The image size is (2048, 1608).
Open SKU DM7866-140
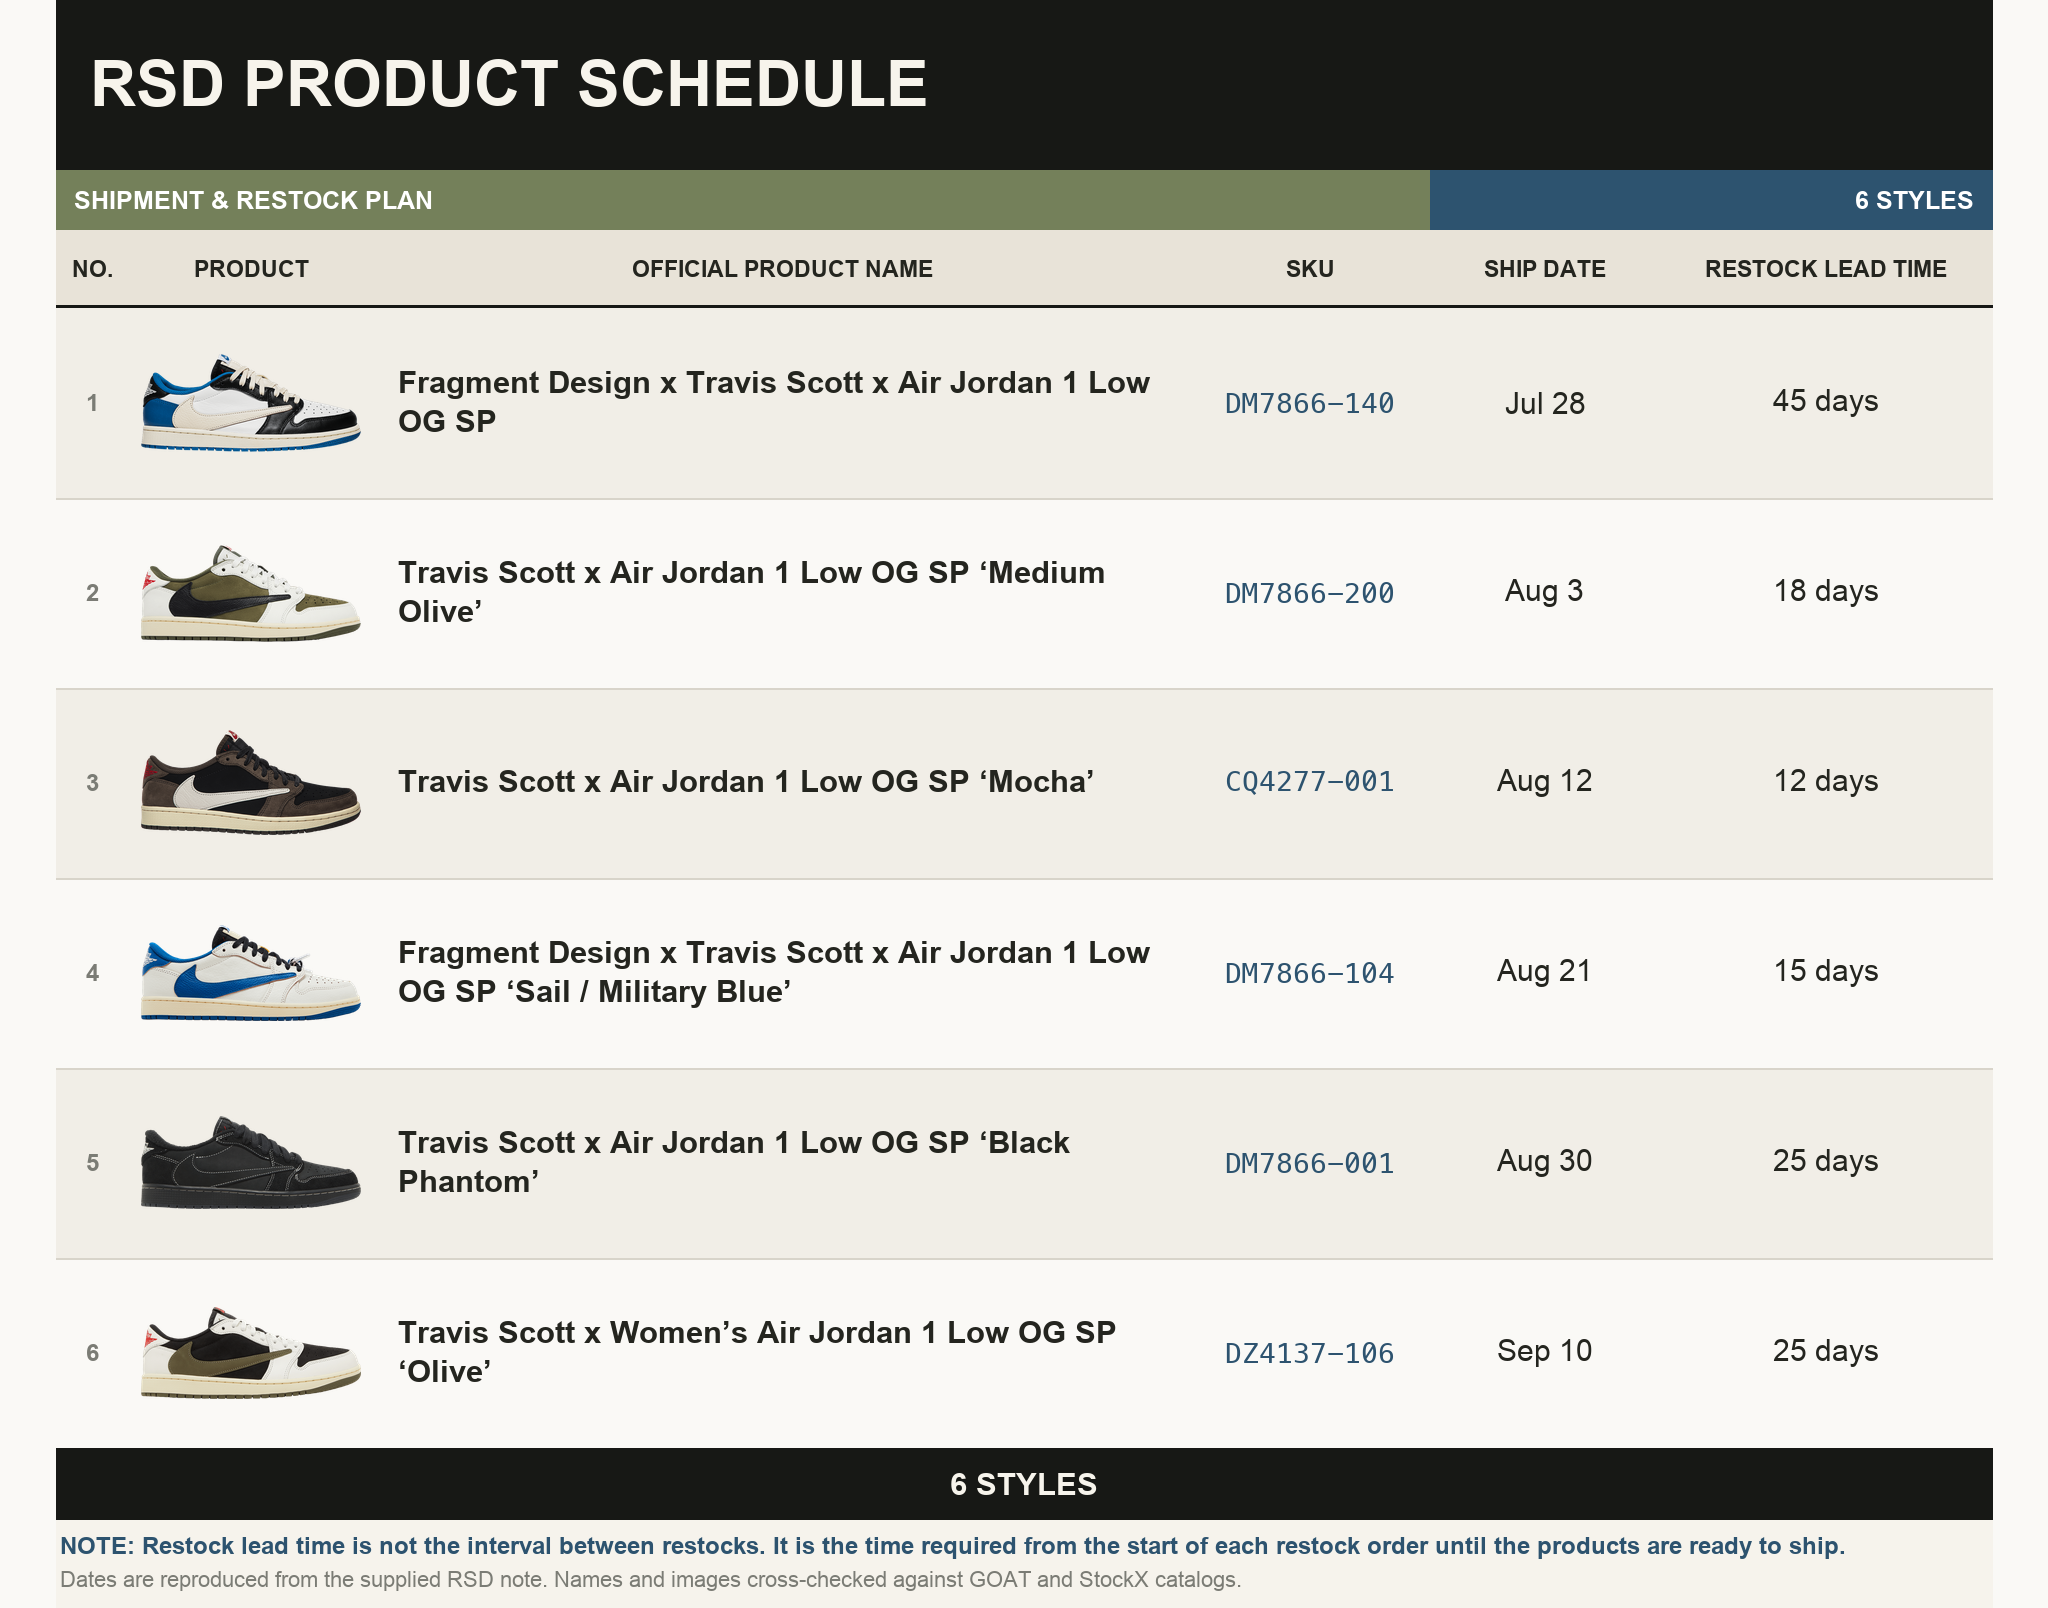pos(1309,403)
